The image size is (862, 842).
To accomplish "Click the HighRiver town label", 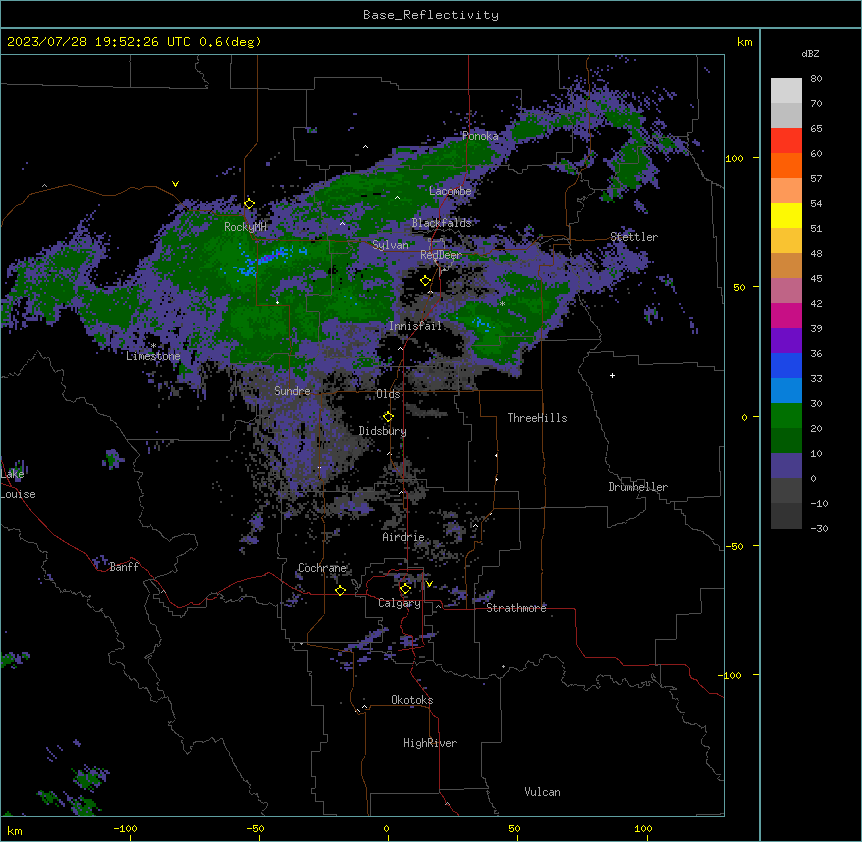I will click(430, 743).
